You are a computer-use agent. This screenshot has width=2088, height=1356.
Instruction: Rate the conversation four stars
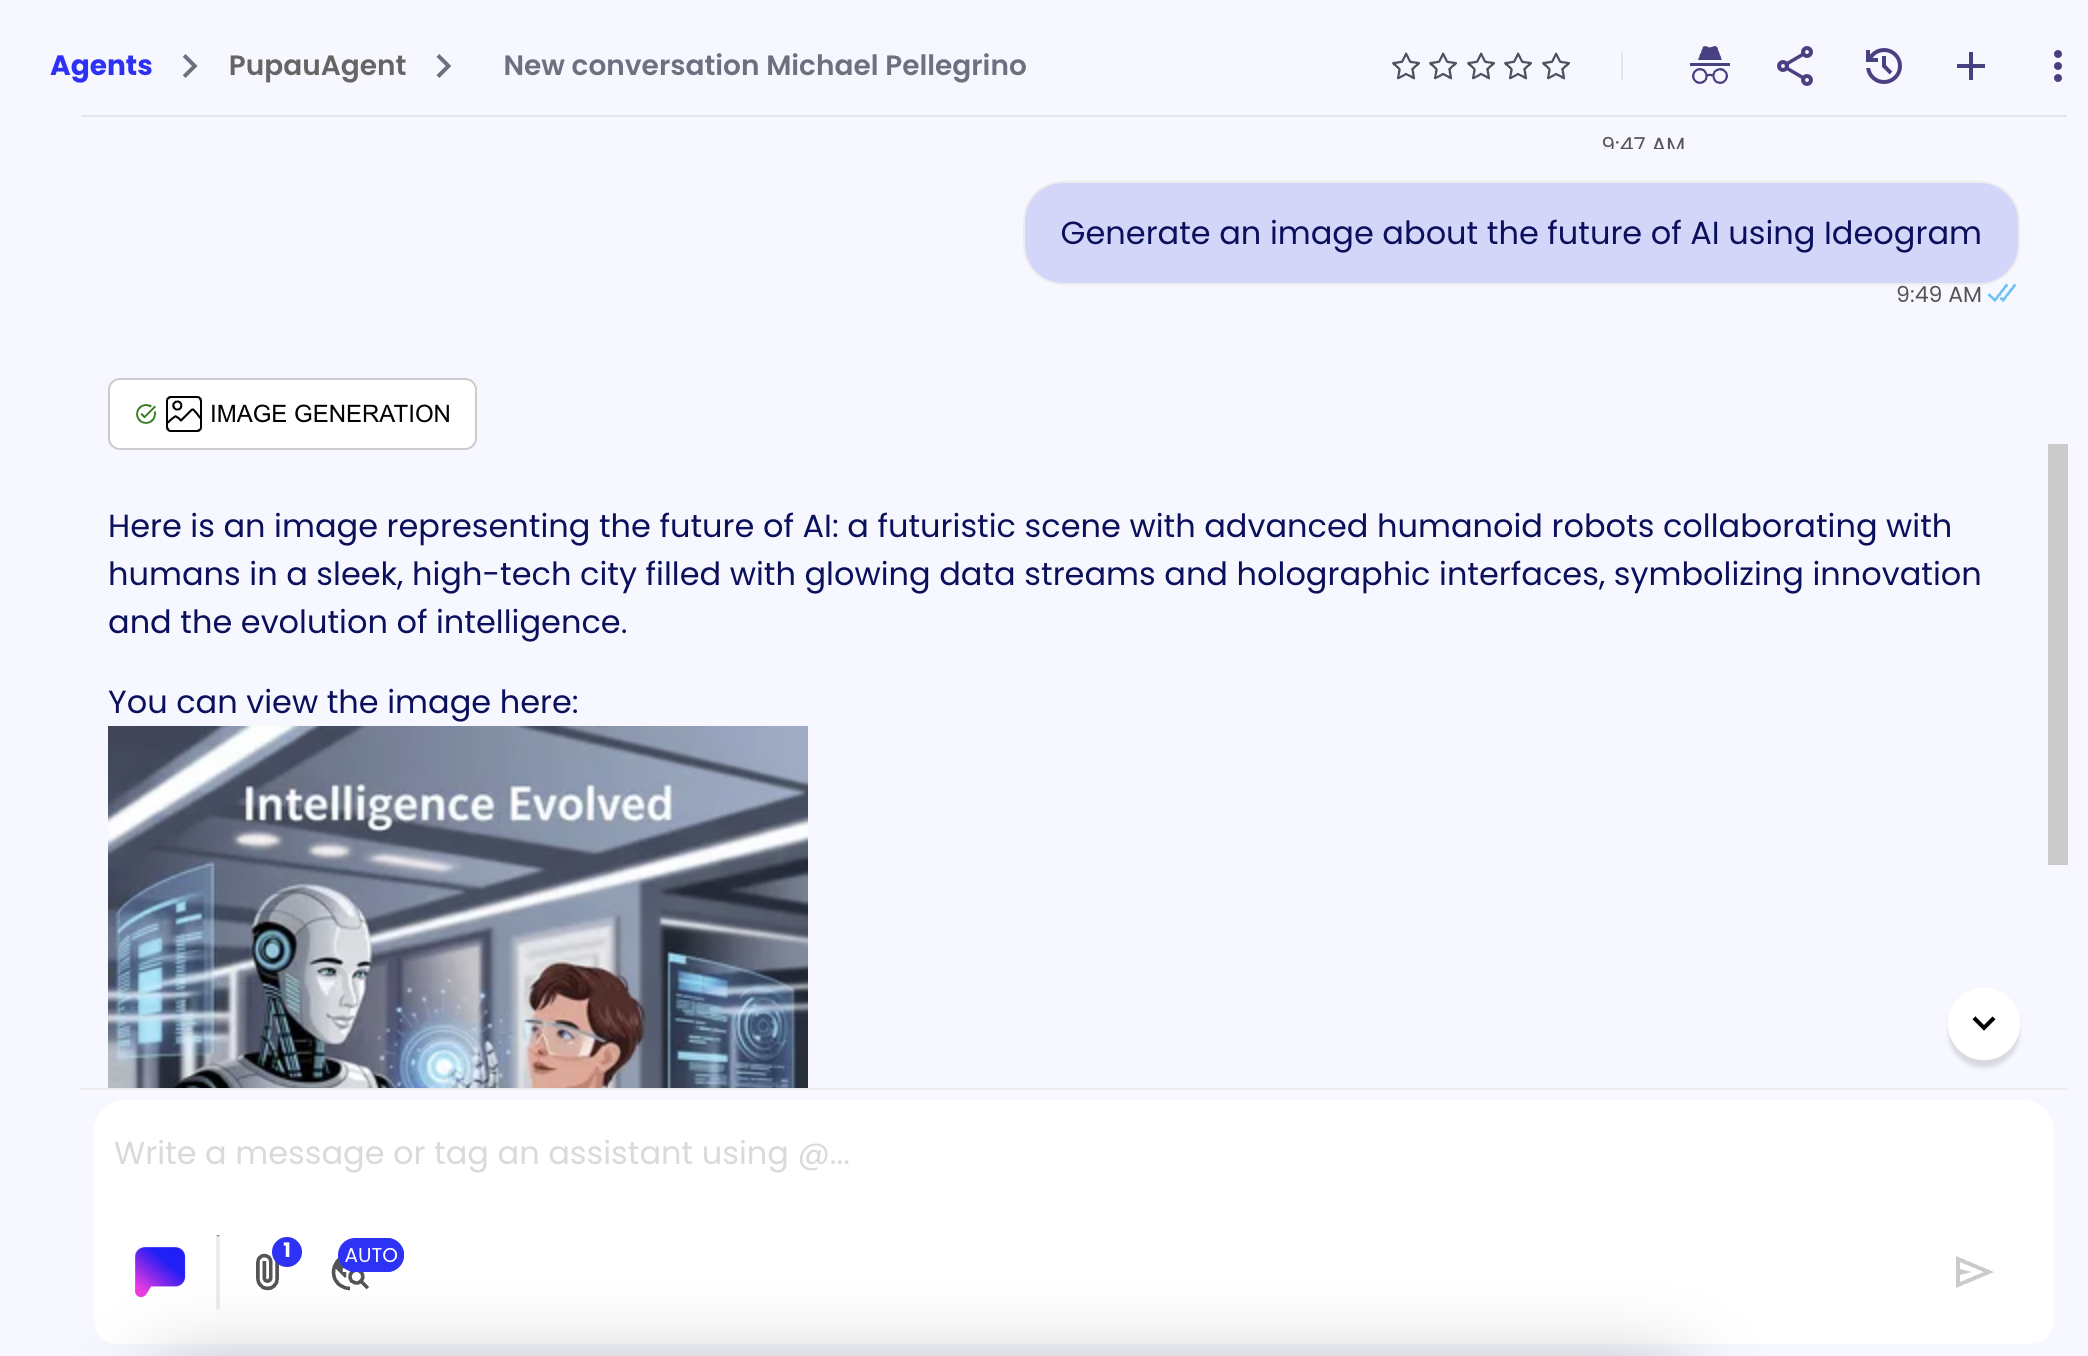click(1518, 67)
